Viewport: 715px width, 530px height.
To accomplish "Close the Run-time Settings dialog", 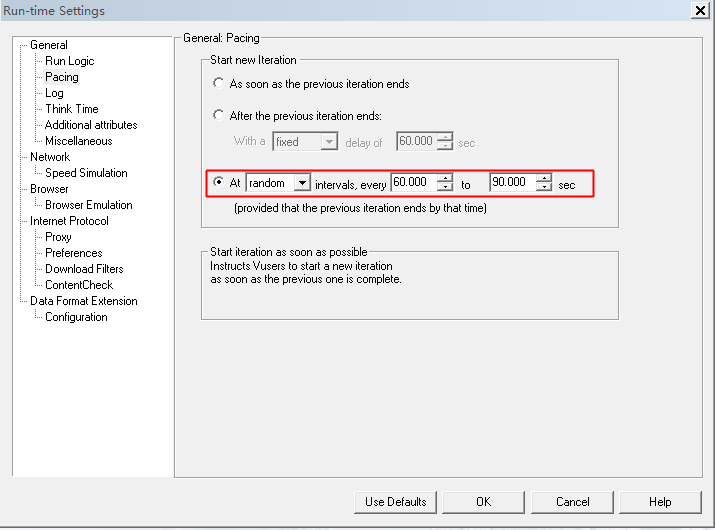I will click(x=700, y=10).
